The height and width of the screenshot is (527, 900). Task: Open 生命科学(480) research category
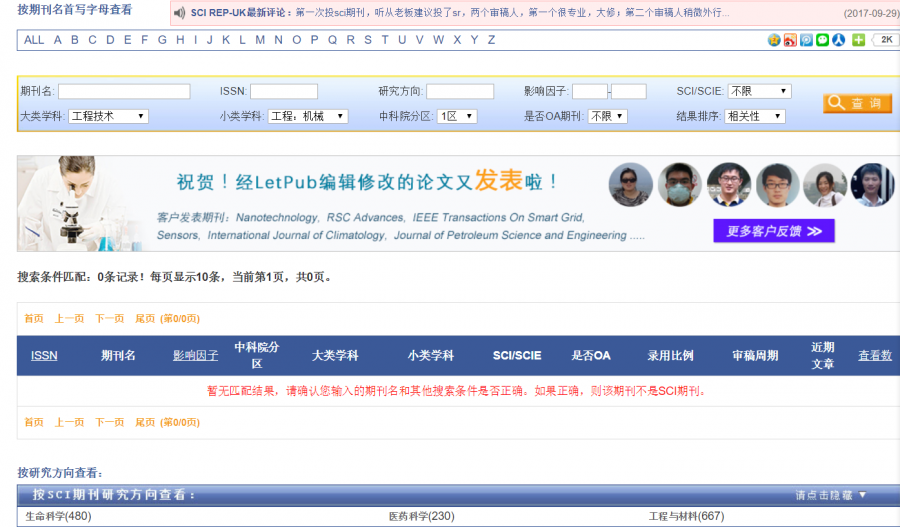(x=58, y=516)
